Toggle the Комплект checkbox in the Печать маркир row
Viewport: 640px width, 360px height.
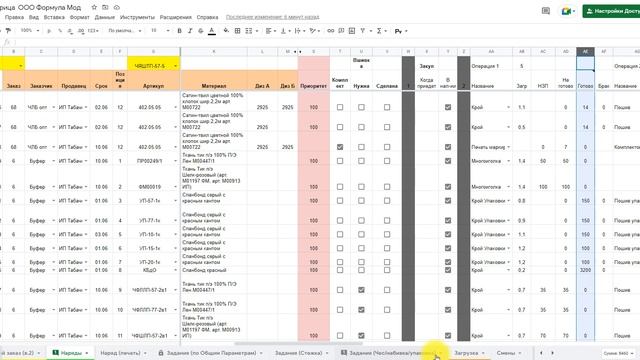point(340,147)
